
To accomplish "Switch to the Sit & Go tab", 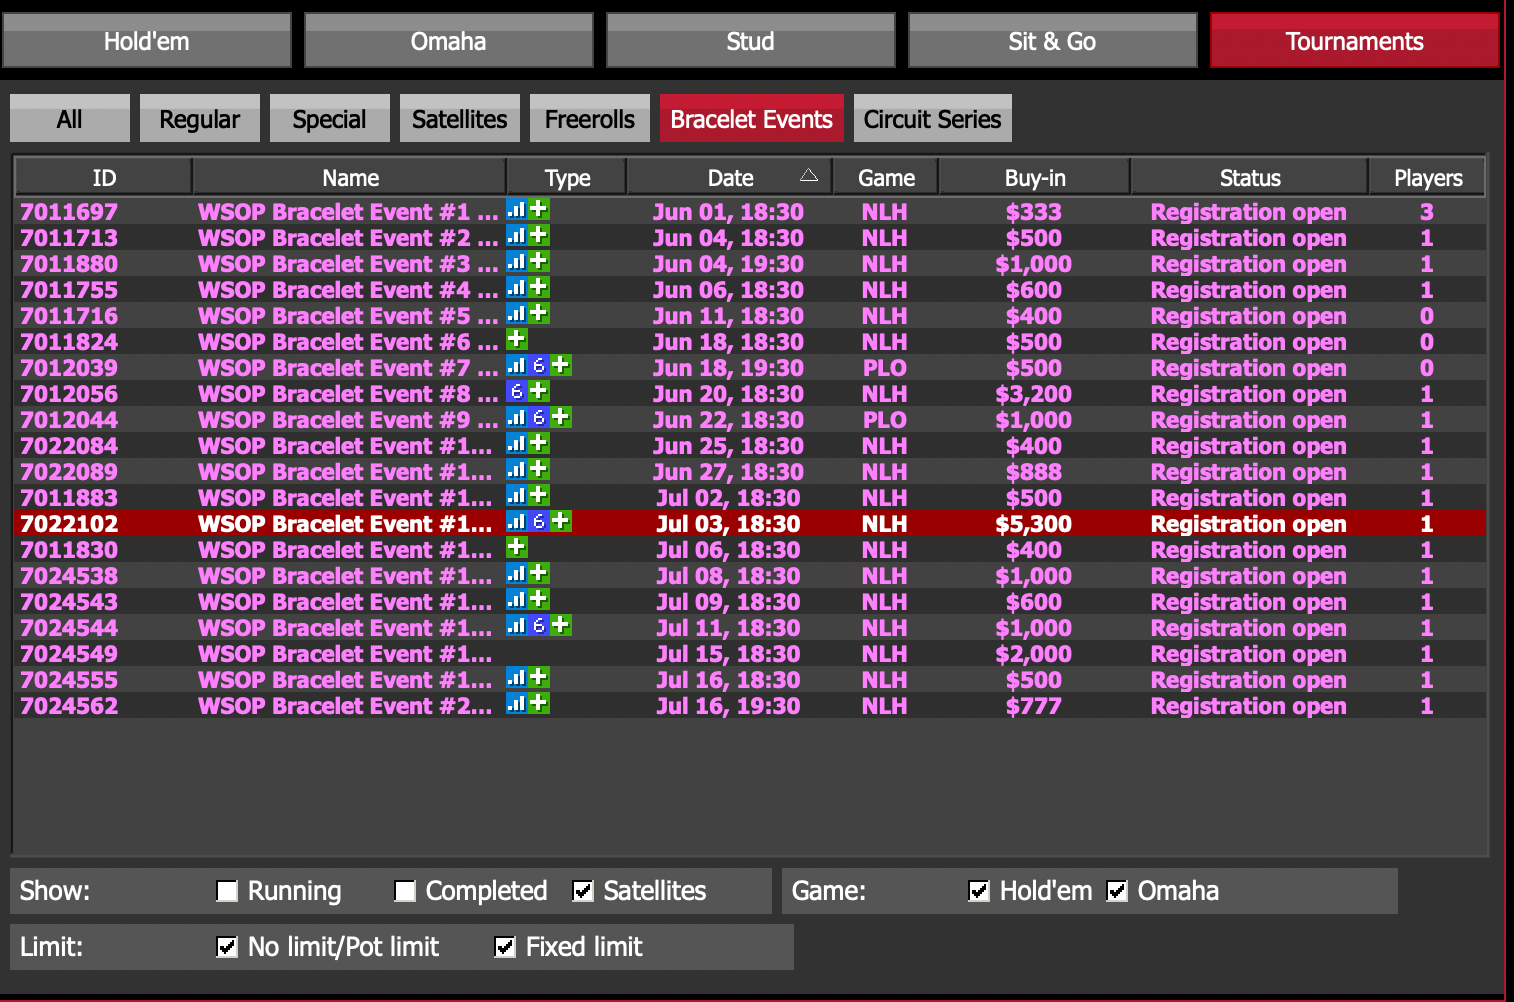I will [1052, 41].
